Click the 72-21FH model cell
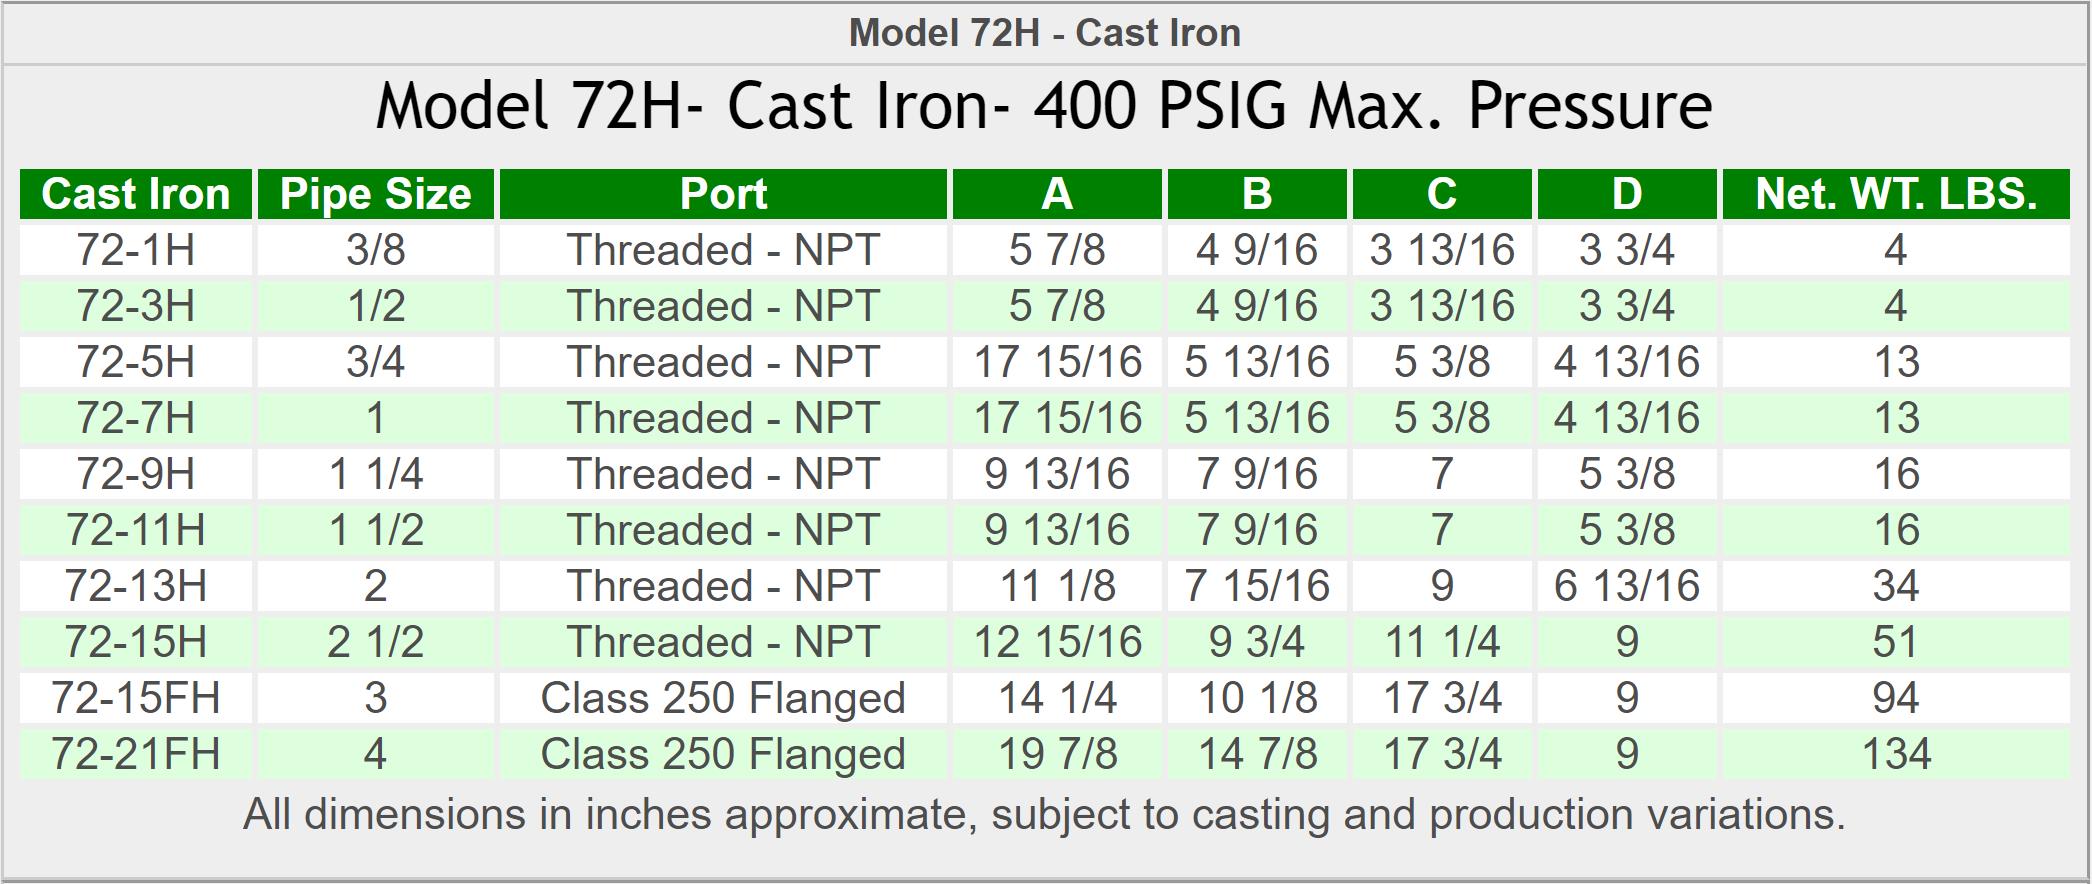The height and width of the screenshot is (884, 2092). [136, 754]
